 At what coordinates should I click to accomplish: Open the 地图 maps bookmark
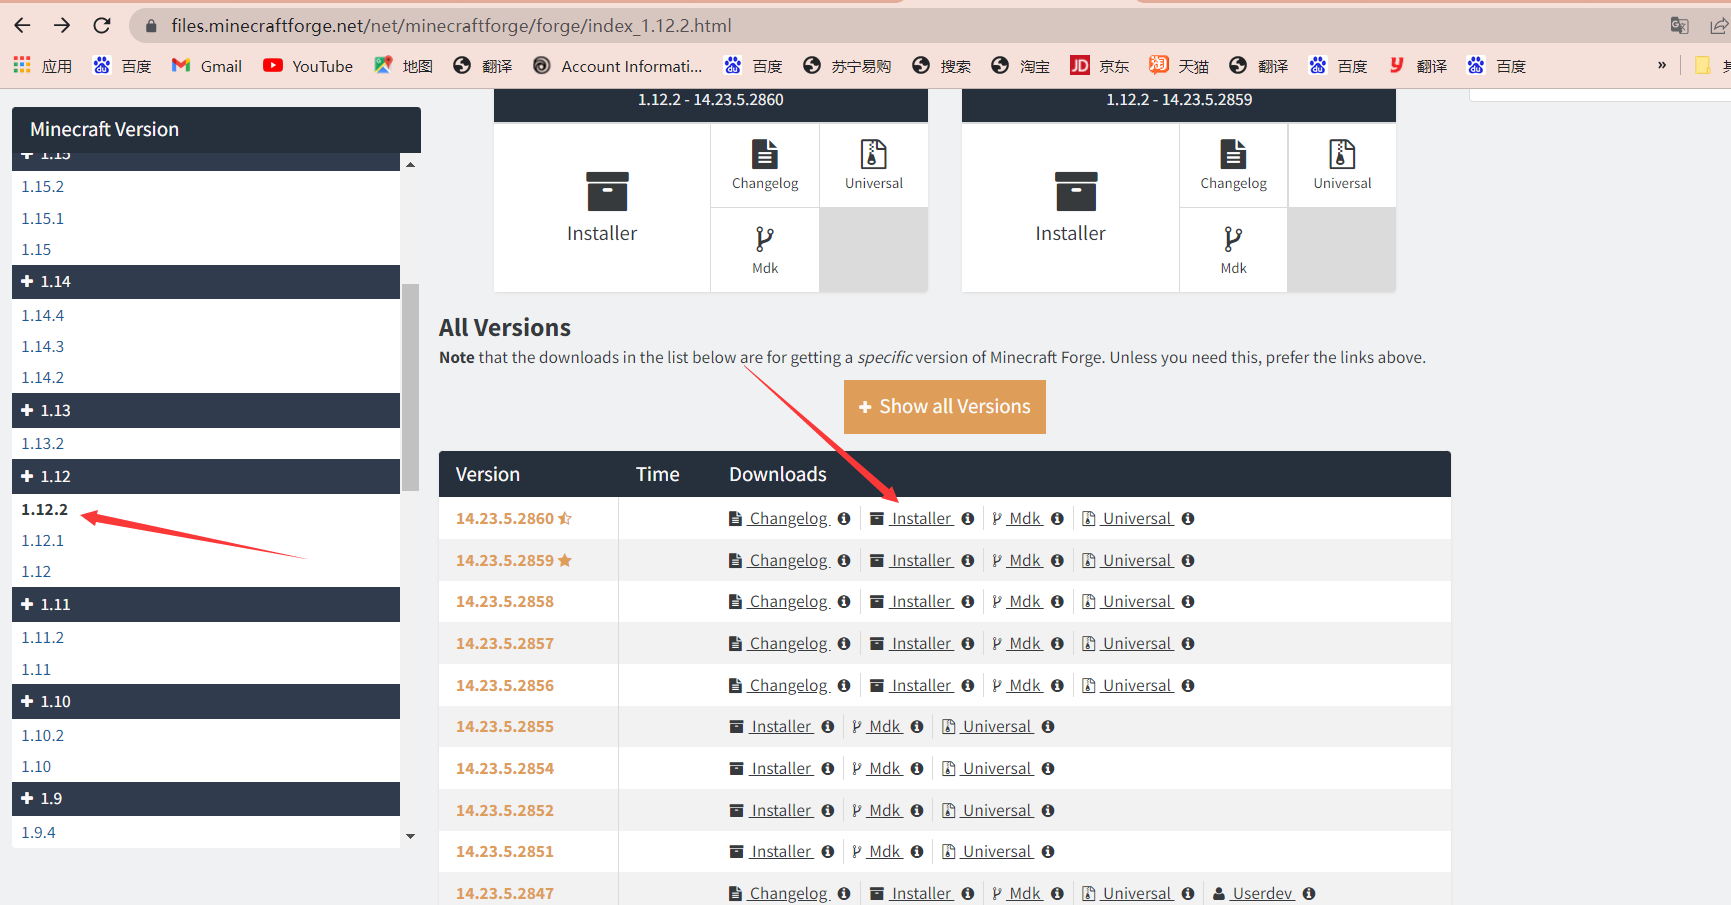click(x=403, y=66)
